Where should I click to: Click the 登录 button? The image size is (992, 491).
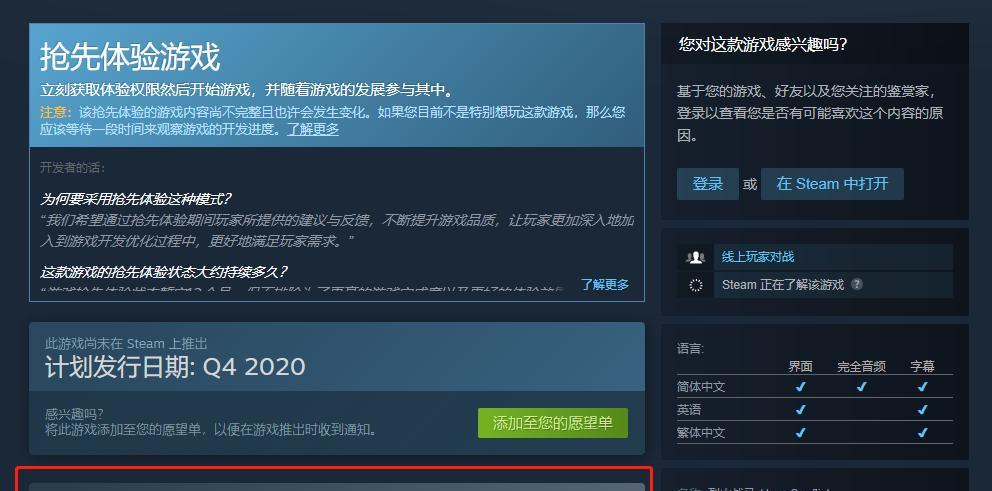pos(707,184)
